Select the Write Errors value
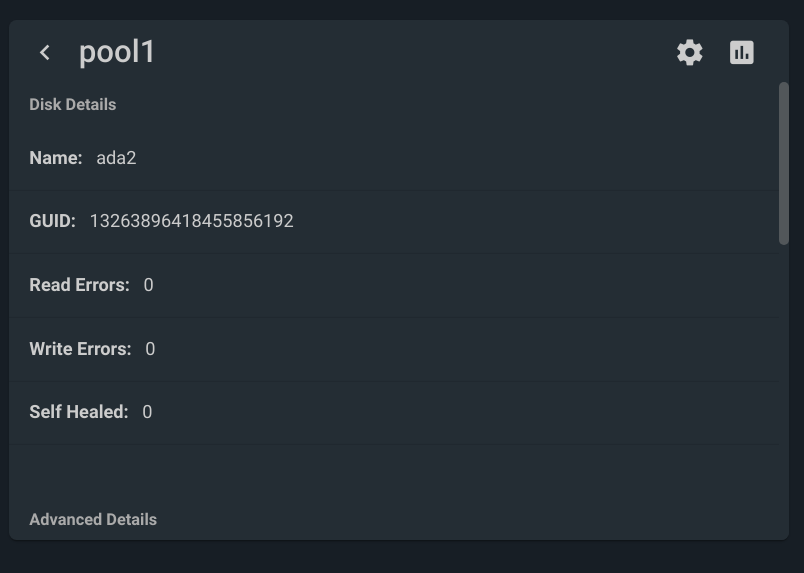The image size is (804, 573). tap(150, 349)
